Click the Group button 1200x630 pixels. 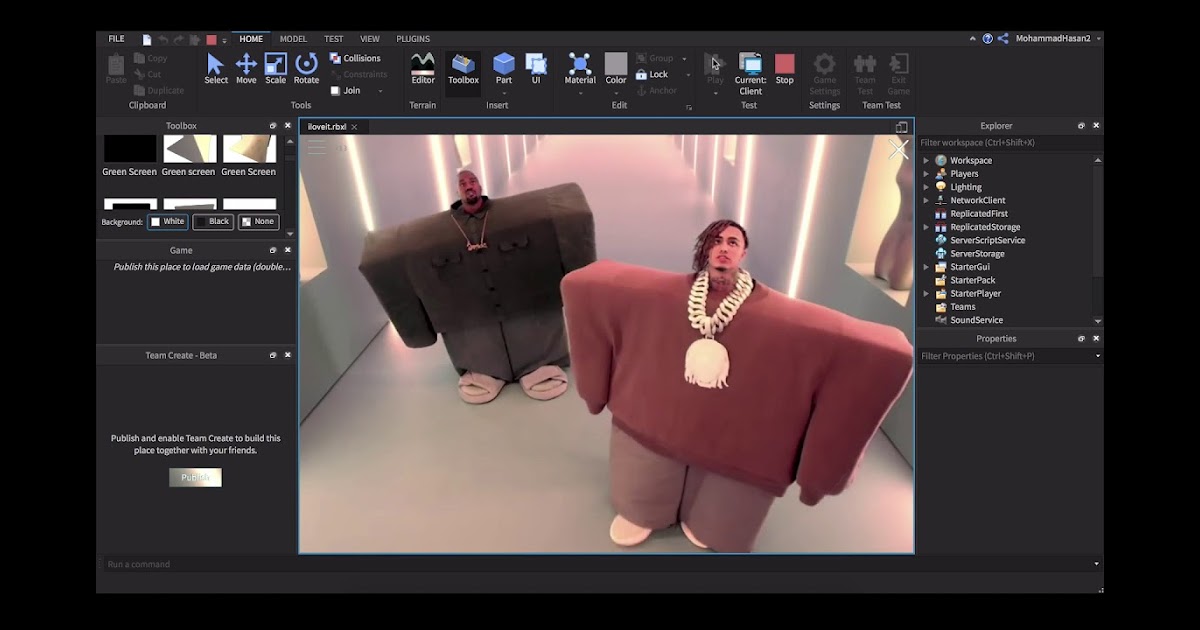[655, 58]
